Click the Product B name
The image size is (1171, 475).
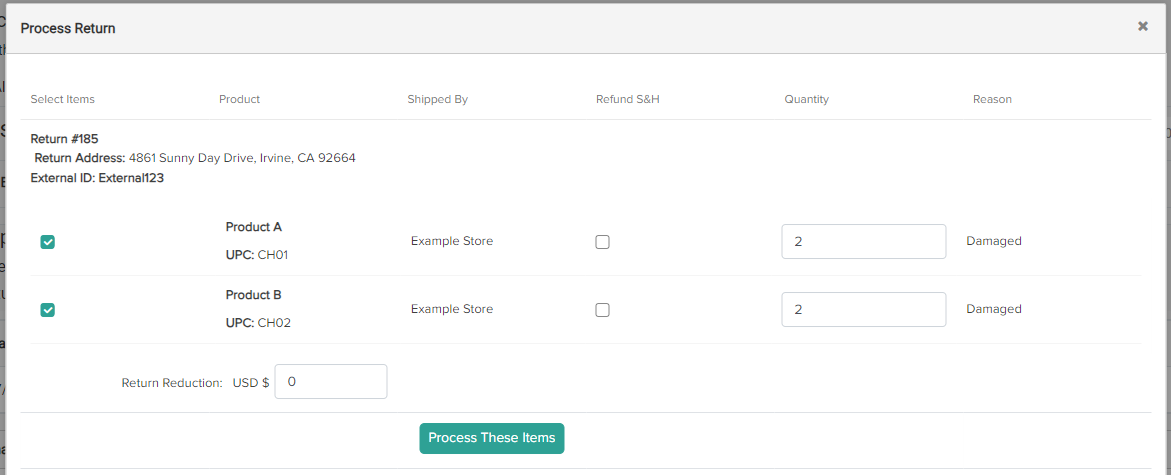(x=254, y=295)
